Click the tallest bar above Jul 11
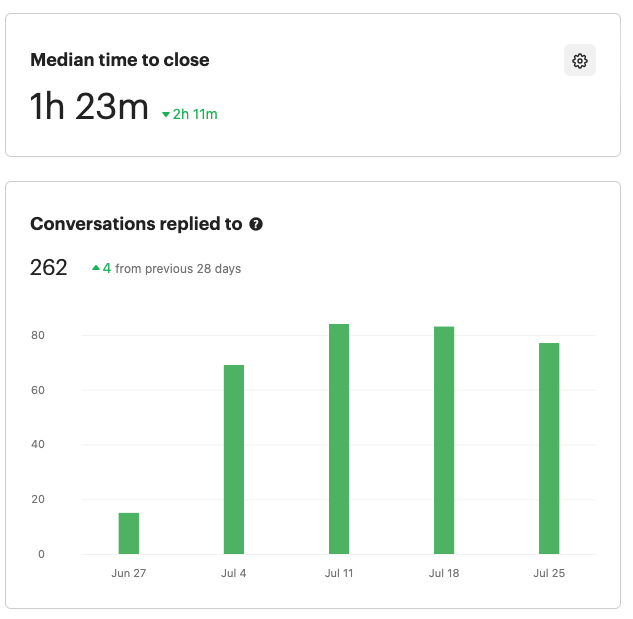633x619 pixels. coord(339,439)
